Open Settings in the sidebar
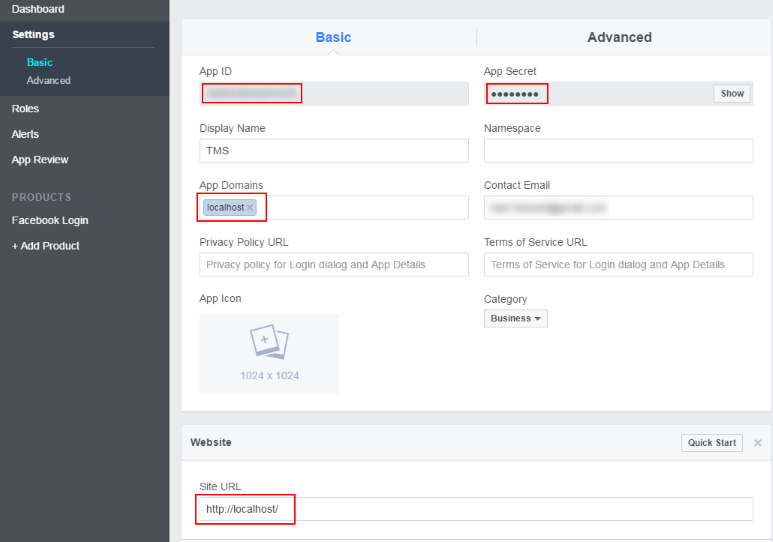 pos(34,35)
